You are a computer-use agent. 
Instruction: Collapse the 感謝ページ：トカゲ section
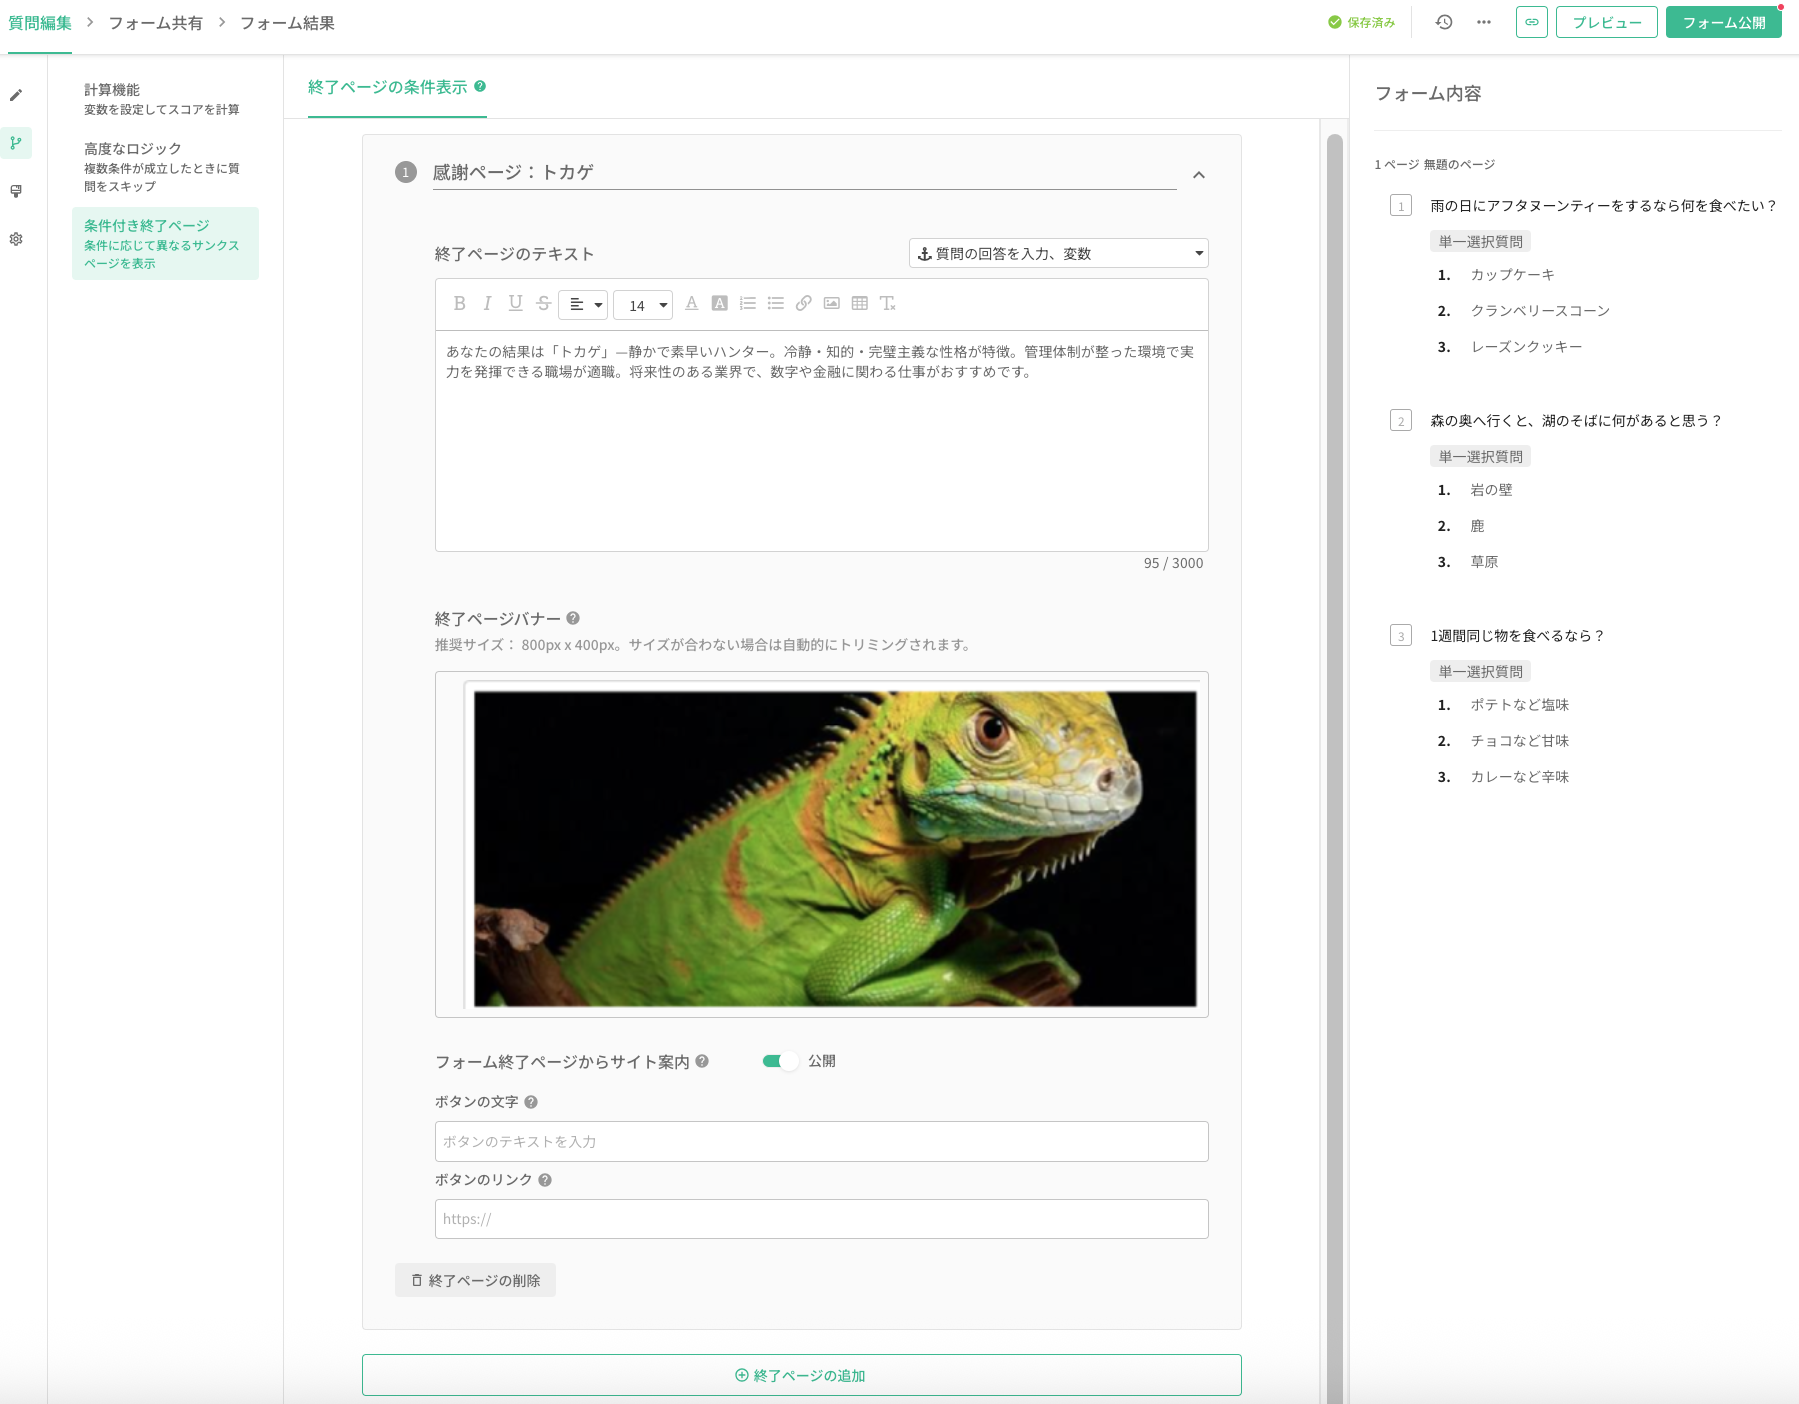(1199, 175)
